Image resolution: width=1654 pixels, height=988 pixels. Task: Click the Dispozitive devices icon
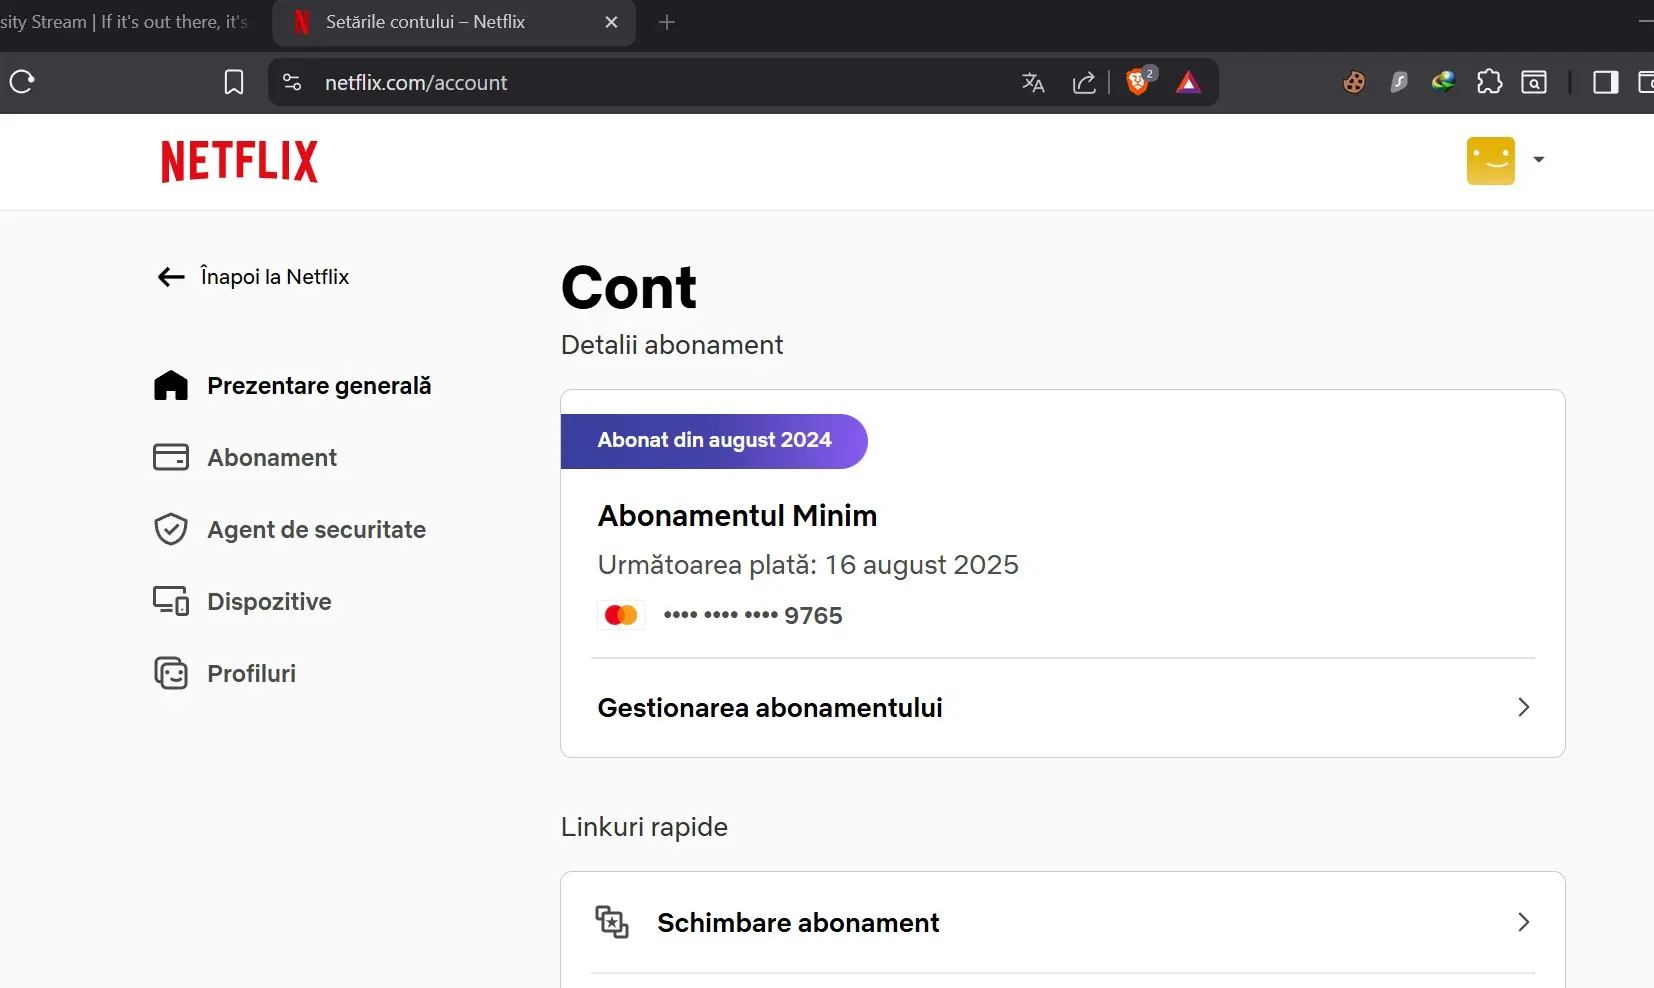(171, 602)
